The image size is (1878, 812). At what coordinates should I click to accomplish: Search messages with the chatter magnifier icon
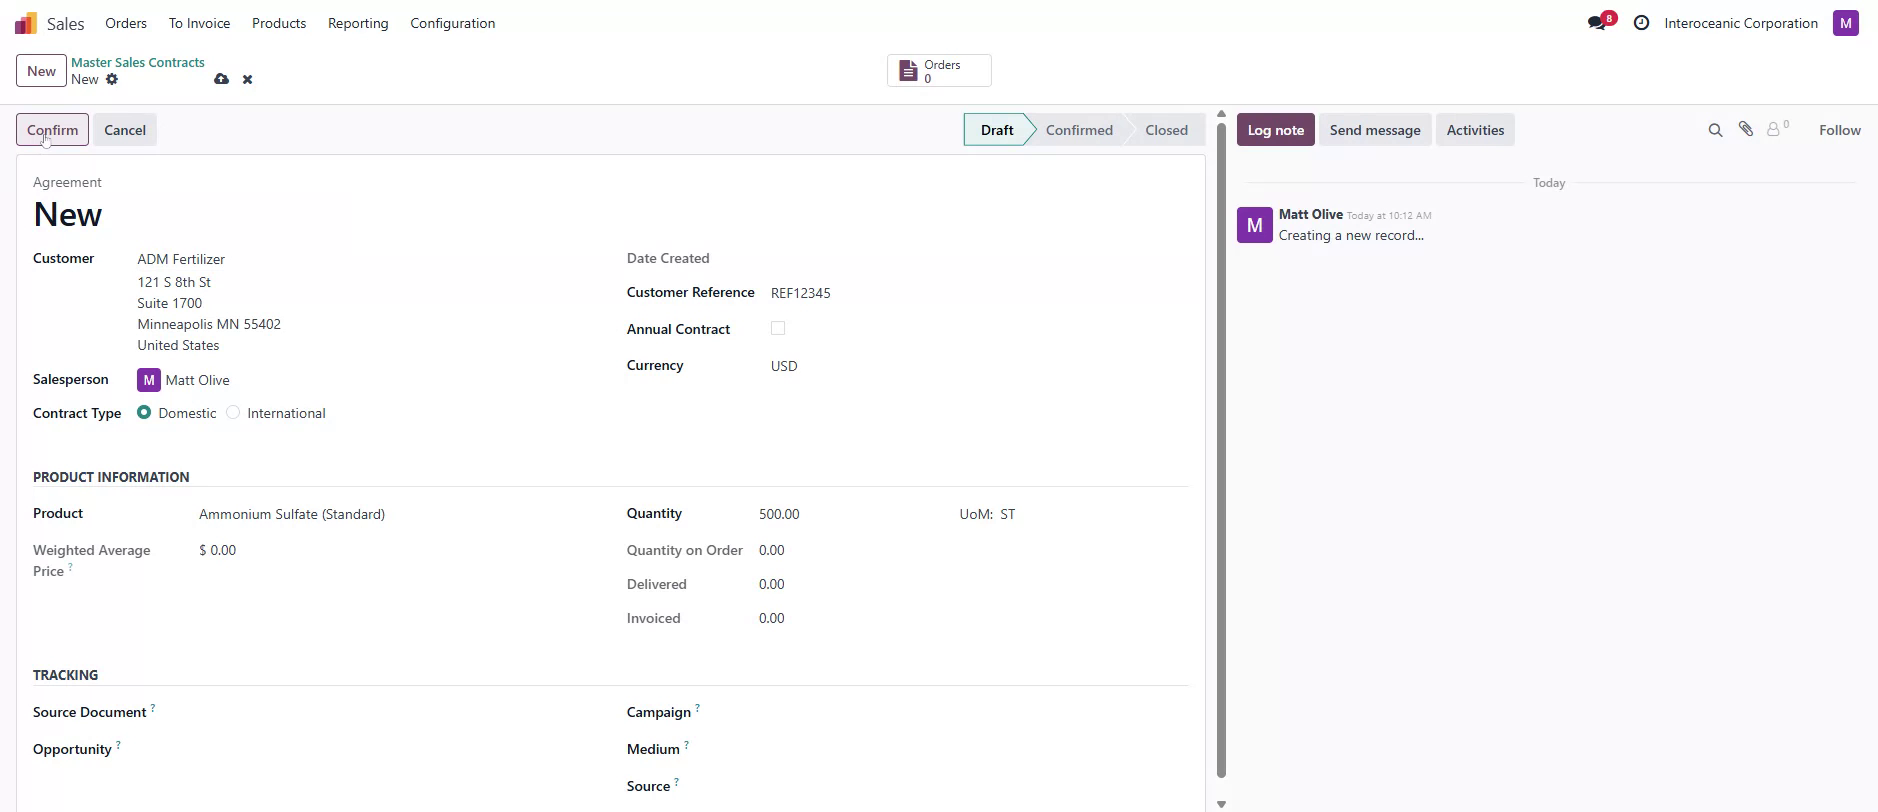1715,130
